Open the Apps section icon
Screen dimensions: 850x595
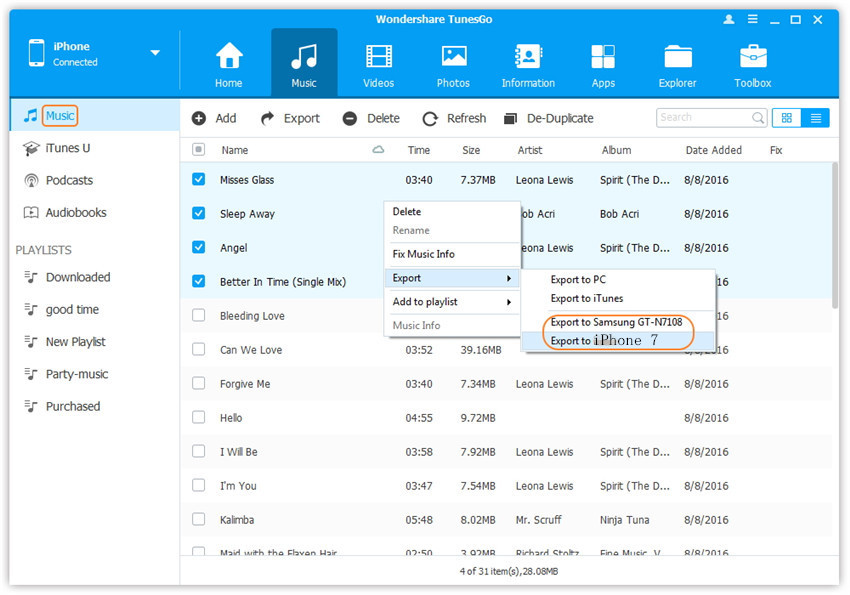point(603,56)
